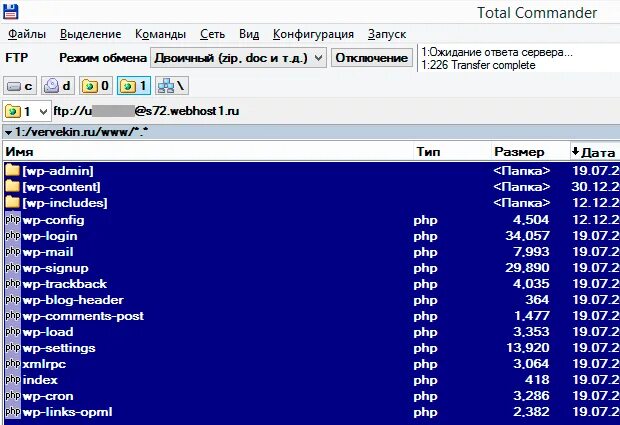Select the wp-trackback file name

pos(65,284)
